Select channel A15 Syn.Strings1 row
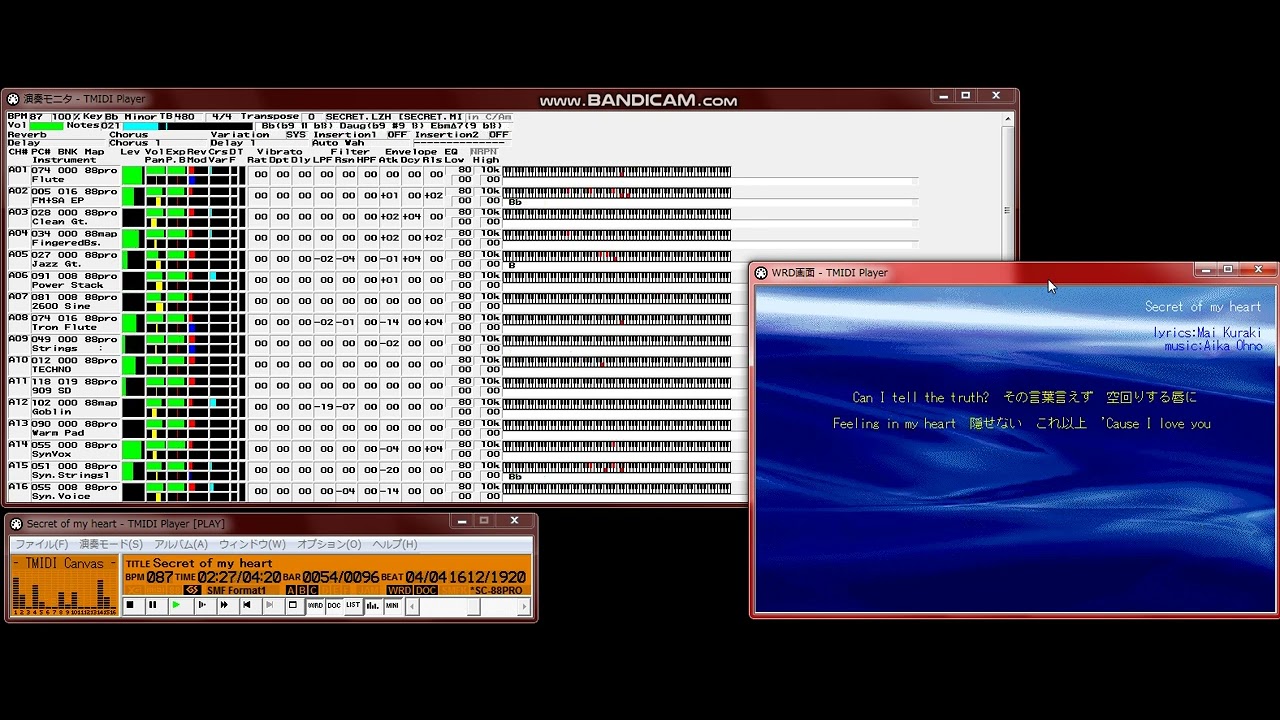Screen dimensions: 1280x720 click(x=369, y=470)
